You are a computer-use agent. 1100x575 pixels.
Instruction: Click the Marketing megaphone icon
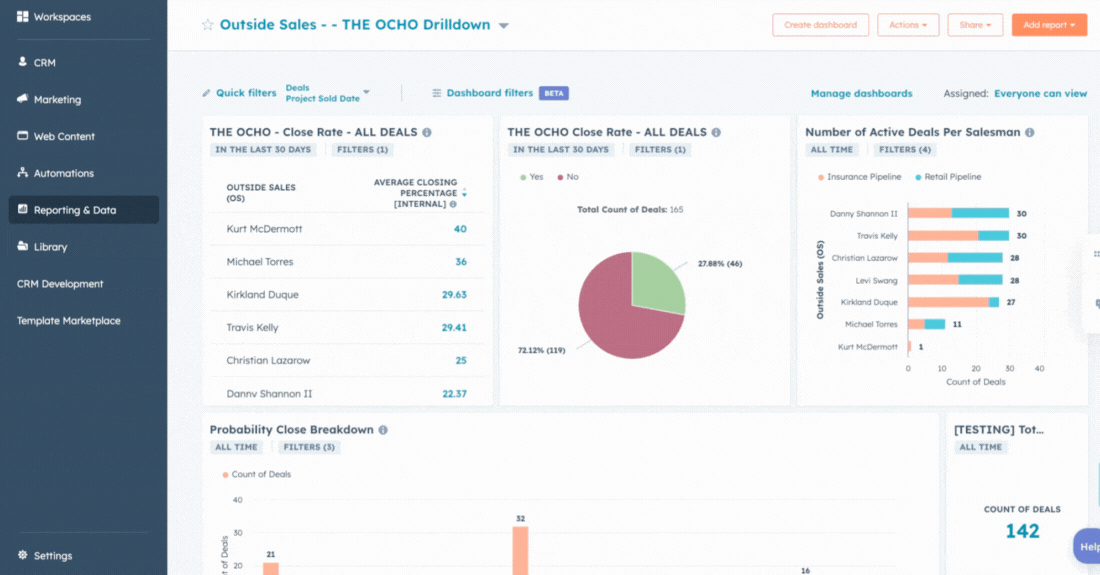(x=22, y=99)
